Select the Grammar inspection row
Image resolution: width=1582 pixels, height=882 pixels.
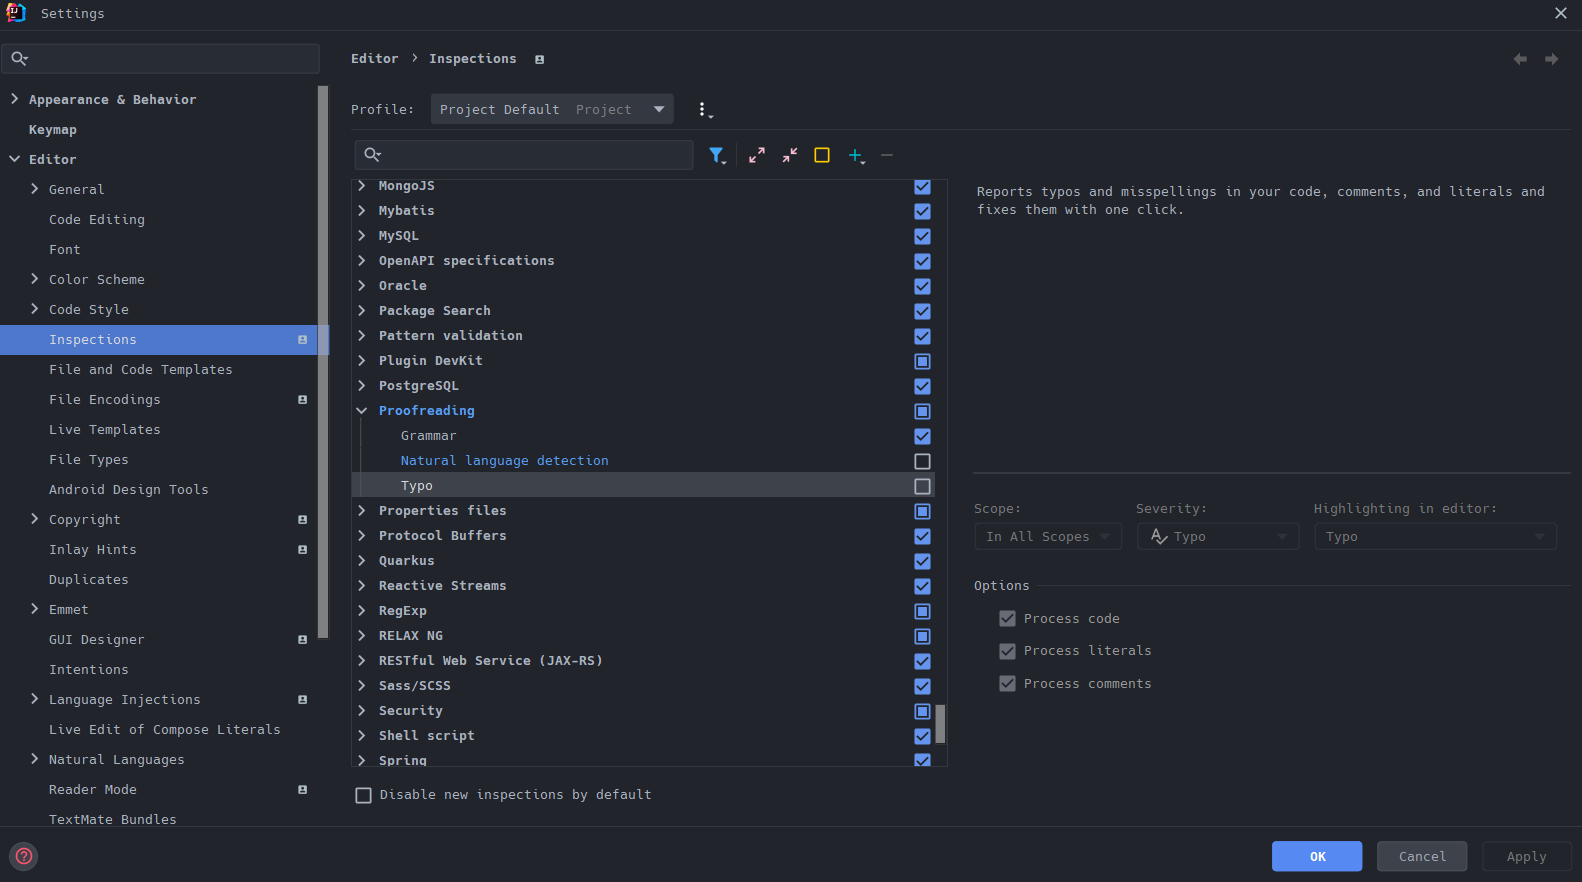[643, 436]
